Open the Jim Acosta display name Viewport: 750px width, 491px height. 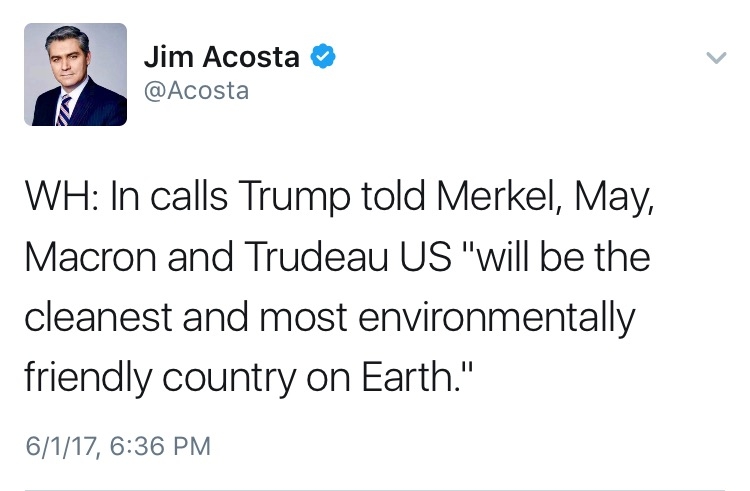[222, 57]
